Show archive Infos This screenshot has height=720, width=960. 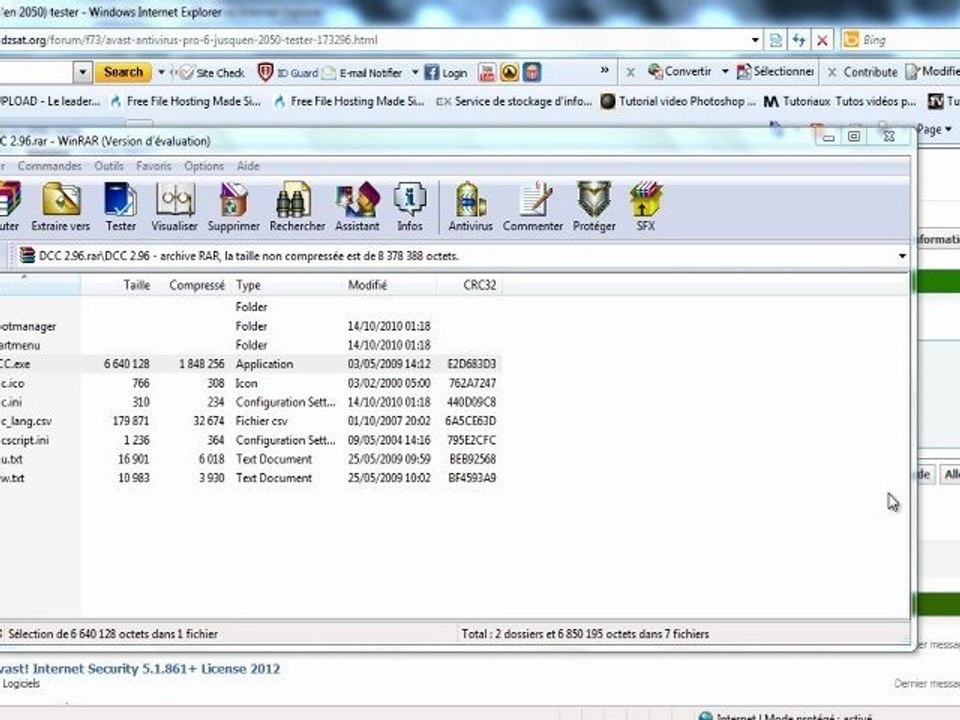point(410,206)
